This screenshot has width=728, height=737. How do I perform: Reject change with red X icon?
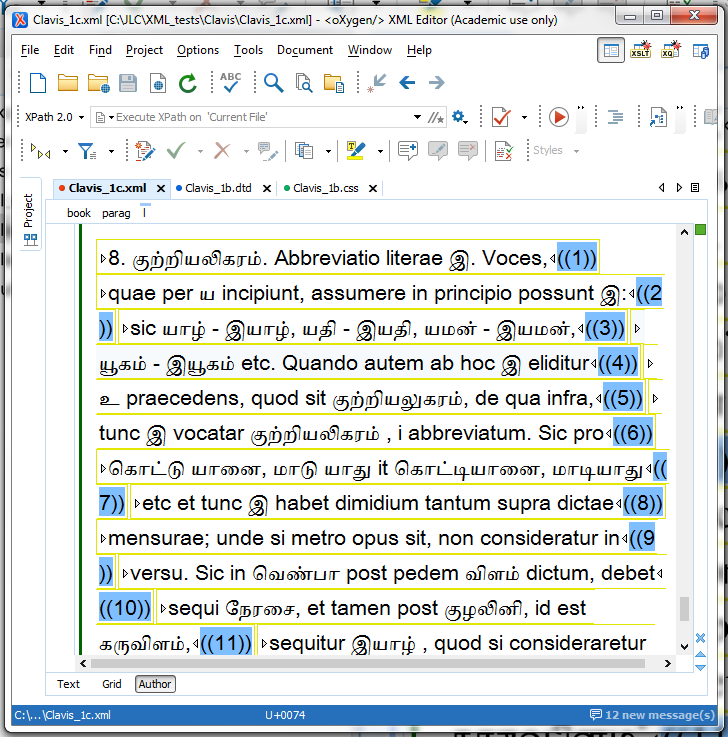point(222,151)
